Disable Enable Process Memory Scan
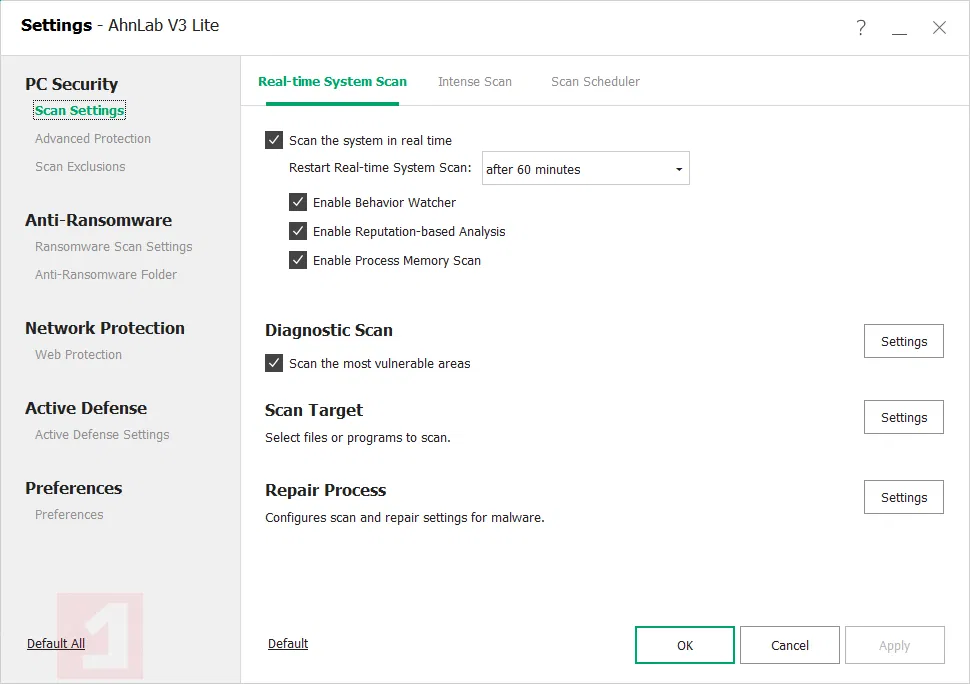 [x=298, y=260]
